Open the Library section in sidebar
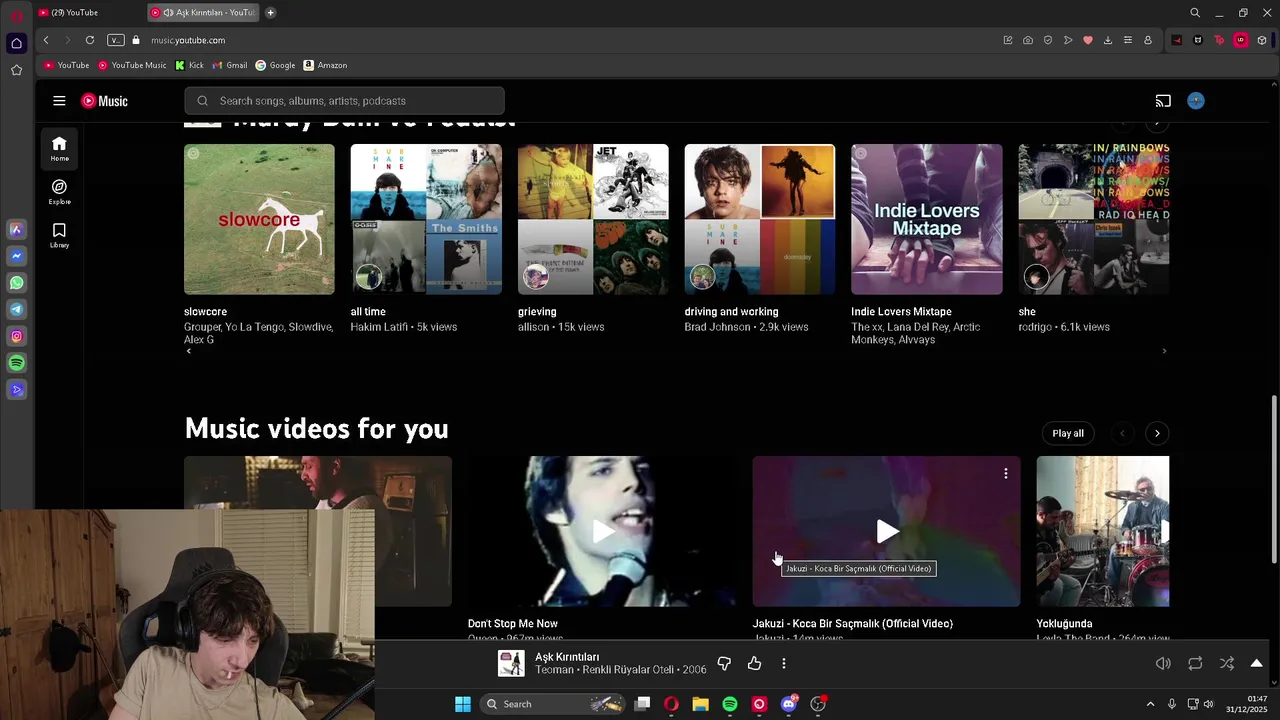This screenshot has height=720, width=1280. pyautogui.click(x=59, y=235)
